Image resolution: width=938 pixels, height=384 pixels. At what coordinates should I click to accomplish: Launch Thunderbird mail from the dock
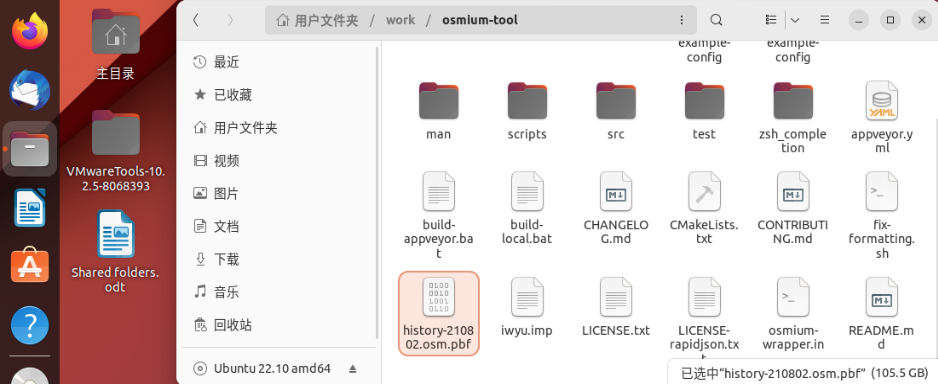coord(29,90)
